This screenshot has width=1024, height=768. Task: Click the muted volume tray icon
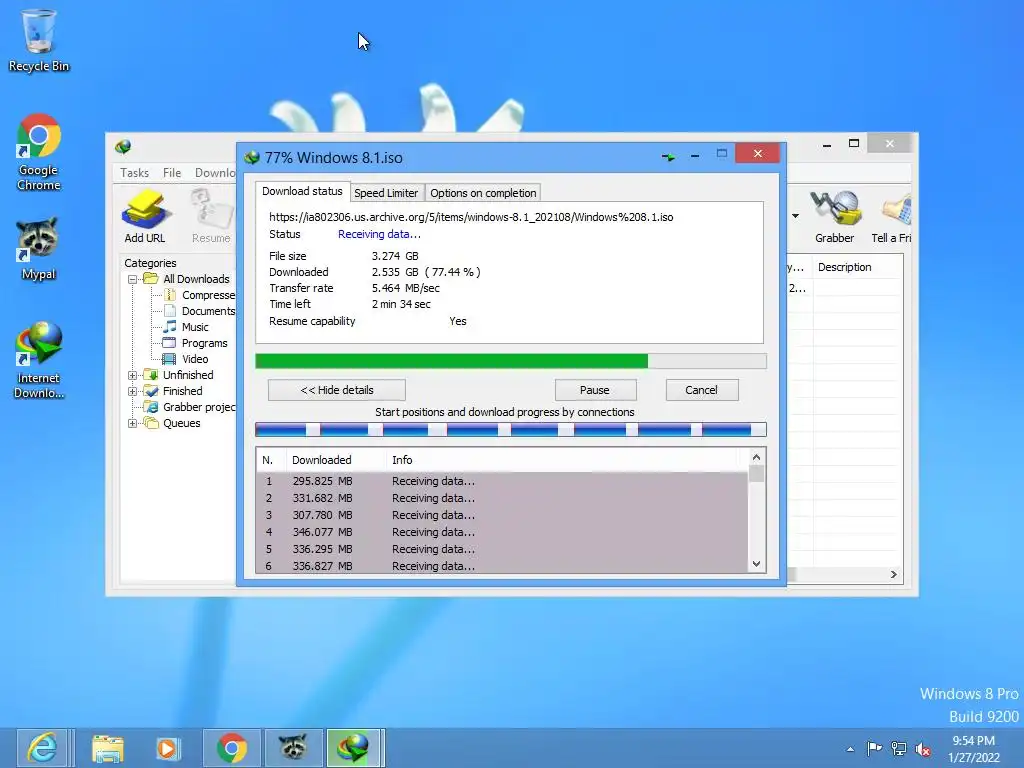tap(923, 748)
